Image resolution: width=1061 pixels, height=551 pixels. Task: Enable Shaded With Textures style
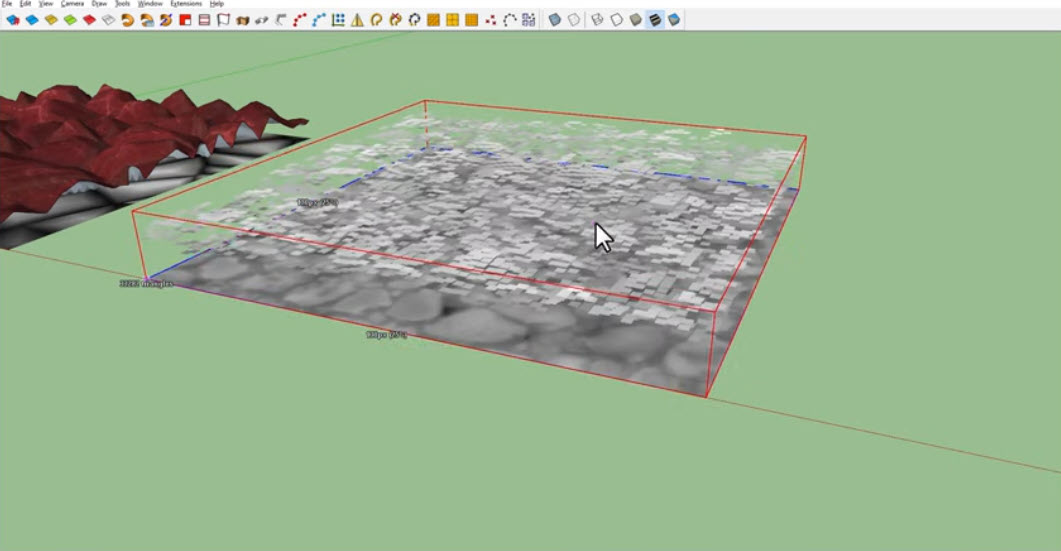click(x=655, y=19)
